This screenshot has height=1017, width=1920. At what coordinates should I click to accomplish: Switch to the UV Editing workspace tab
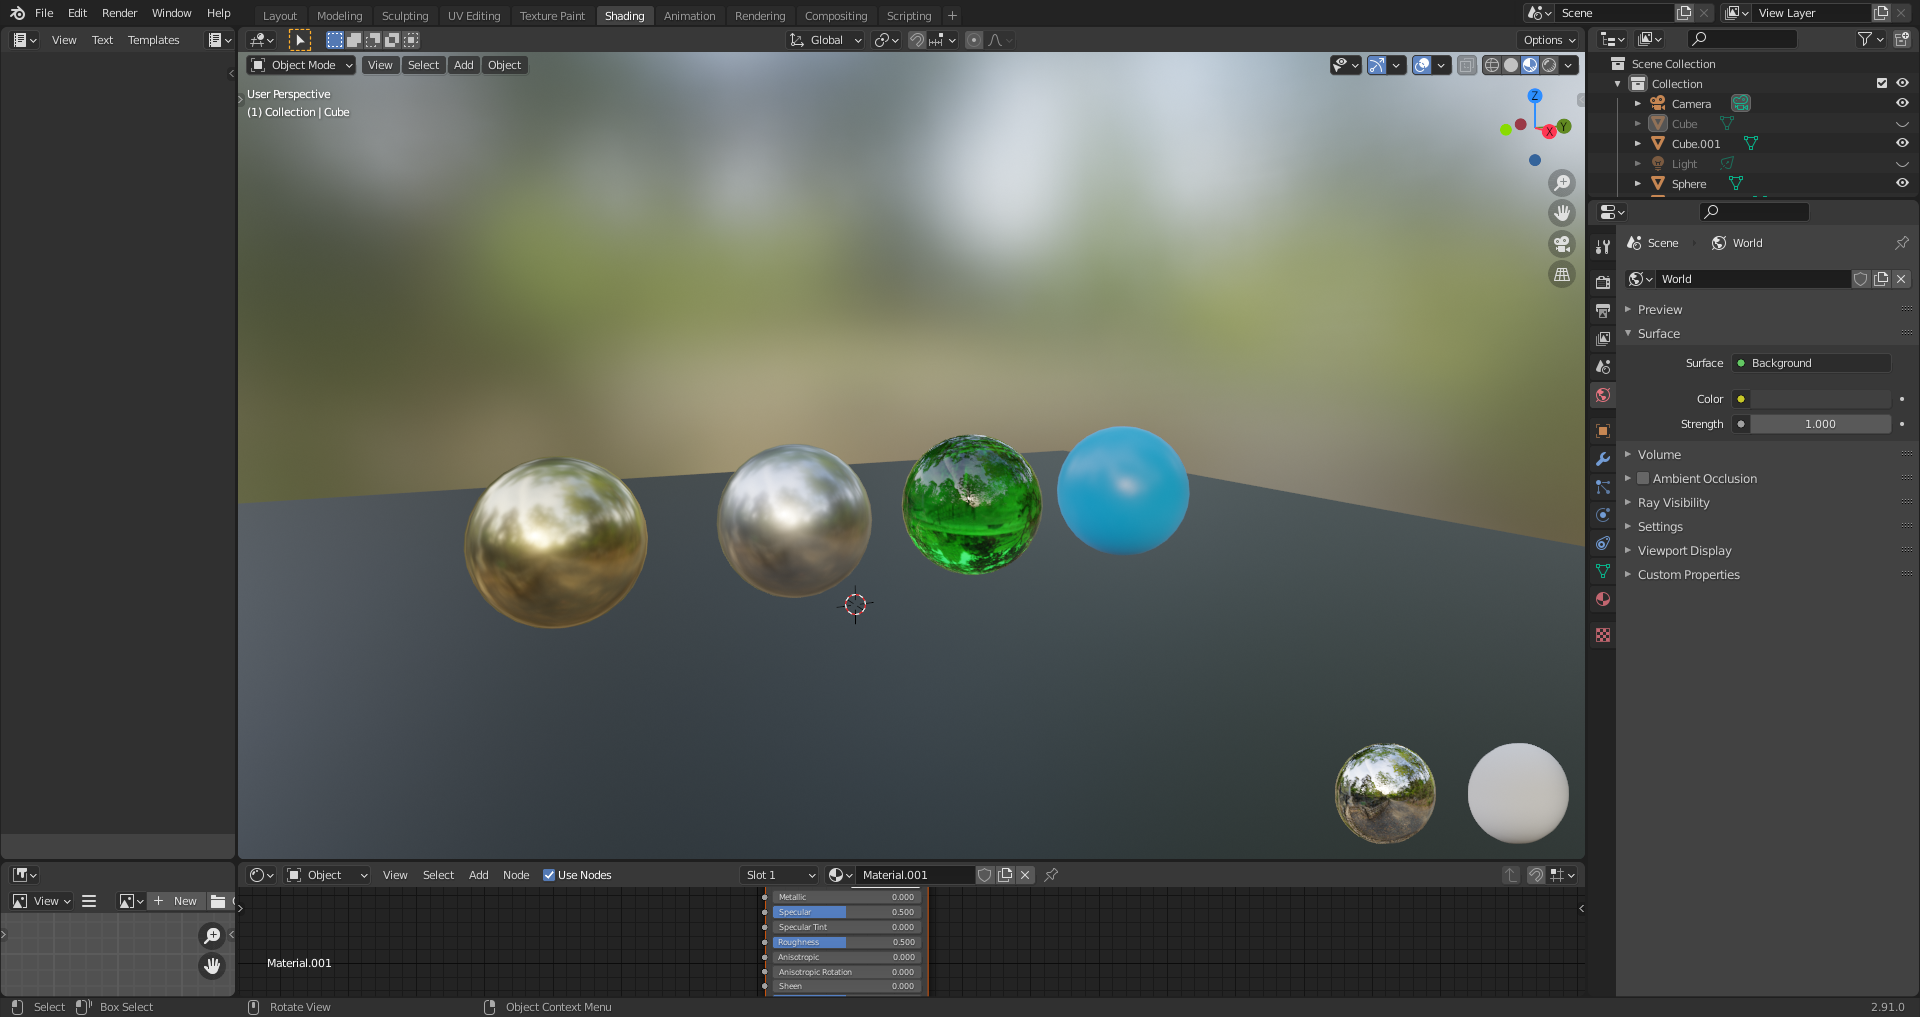pos(474,16)
